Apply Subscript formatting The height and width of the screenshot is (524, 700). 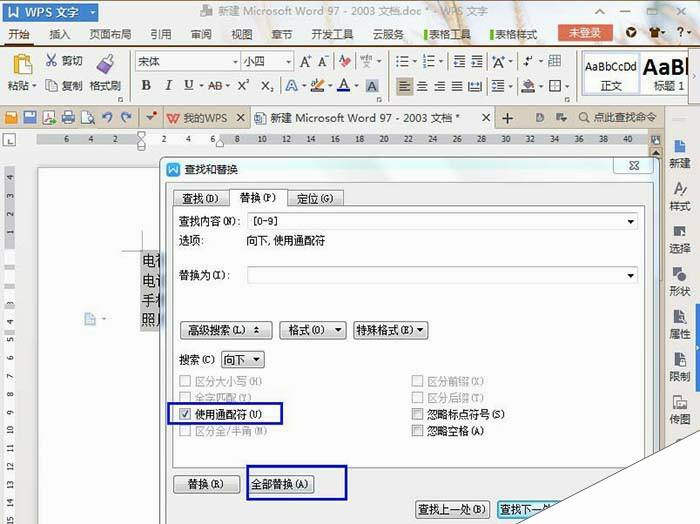pyautogui.click(x=267, y=86)
